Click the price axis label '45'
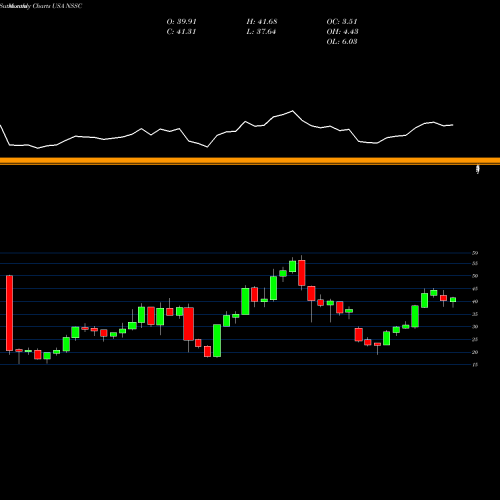 tap(475, 289)
